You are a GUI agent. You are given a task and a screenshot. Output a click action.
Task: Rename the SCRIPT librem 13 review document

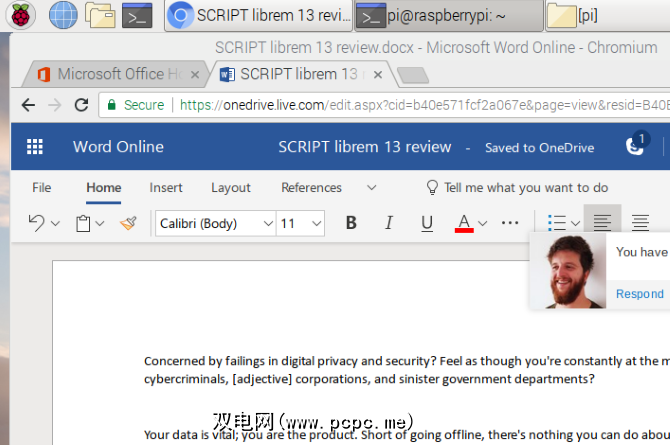364,147
